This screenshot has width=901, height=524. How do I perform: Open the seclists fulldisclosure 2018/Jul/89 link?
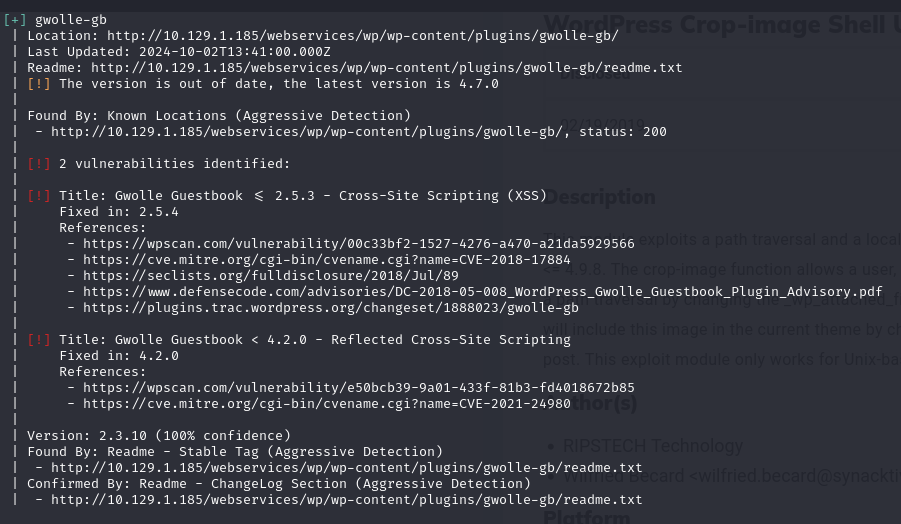tap(271, 276)
